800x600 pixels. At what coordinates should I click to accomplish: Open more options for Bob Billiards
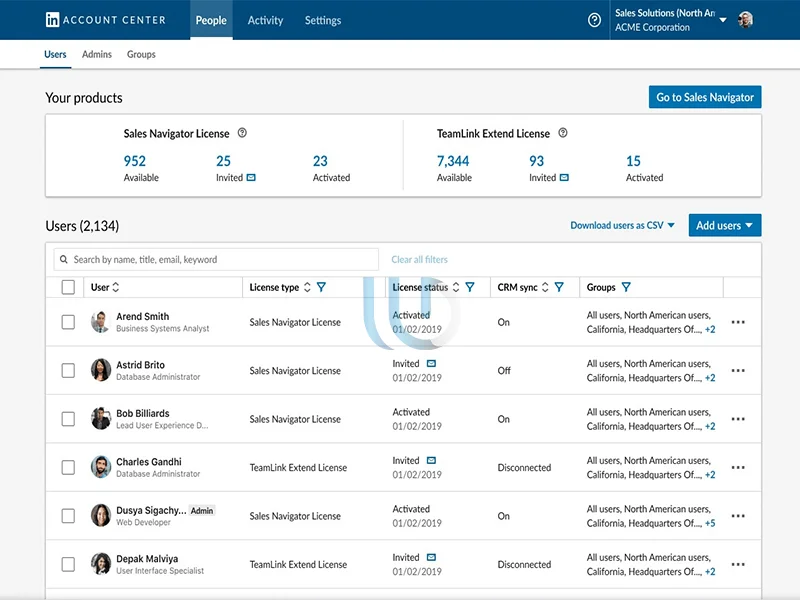tap(738, 419)
